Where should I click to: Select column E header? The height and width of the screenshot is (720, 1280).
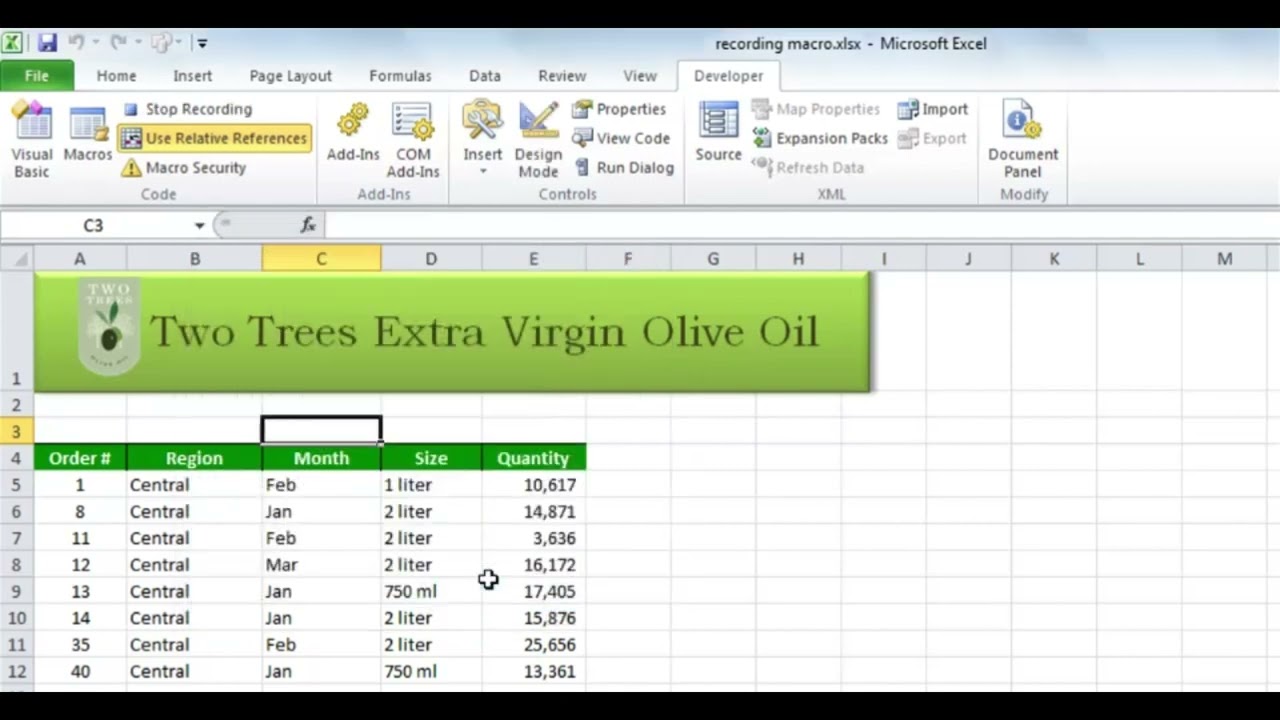click(x=533, y=259)
